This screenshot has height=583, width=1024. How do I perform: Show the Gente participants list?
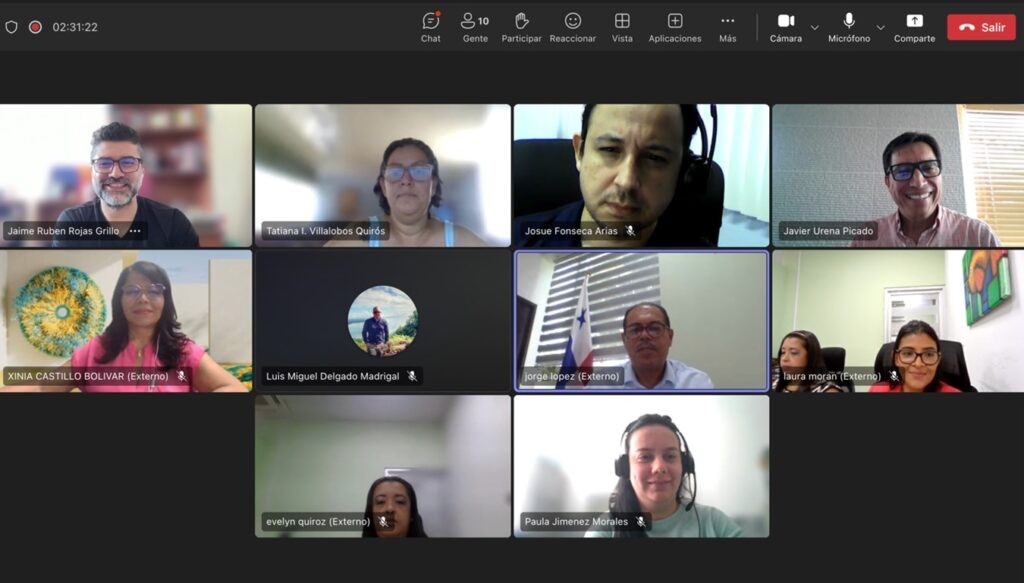click(x=475, y=27)
